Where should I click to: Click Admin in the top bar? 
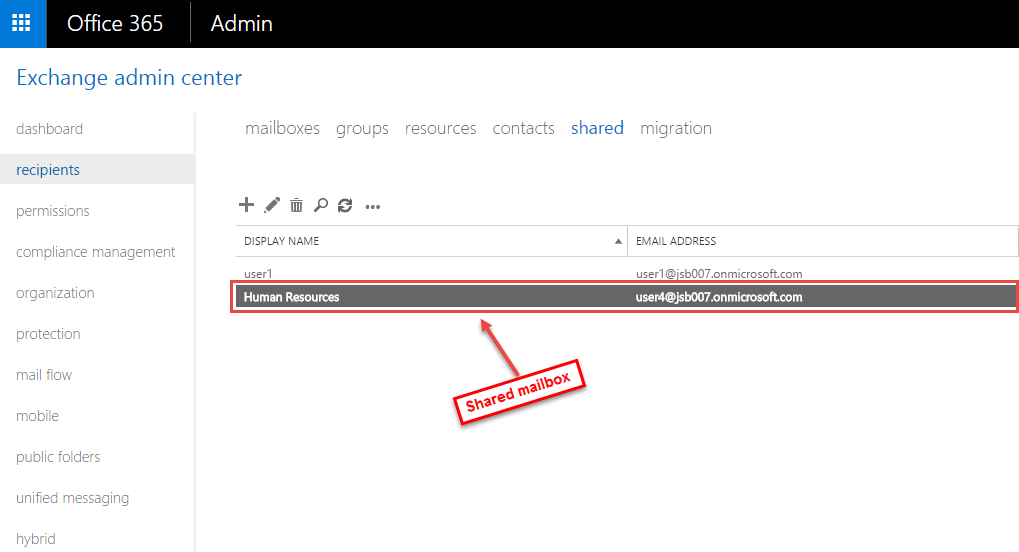(x=241, y=23)
